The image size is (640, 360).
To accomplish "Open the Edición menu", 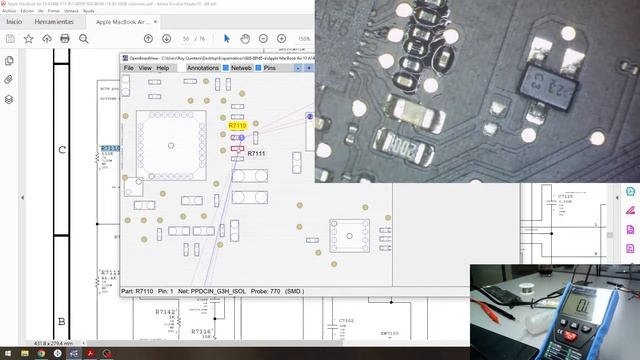I will pos(27,11).
